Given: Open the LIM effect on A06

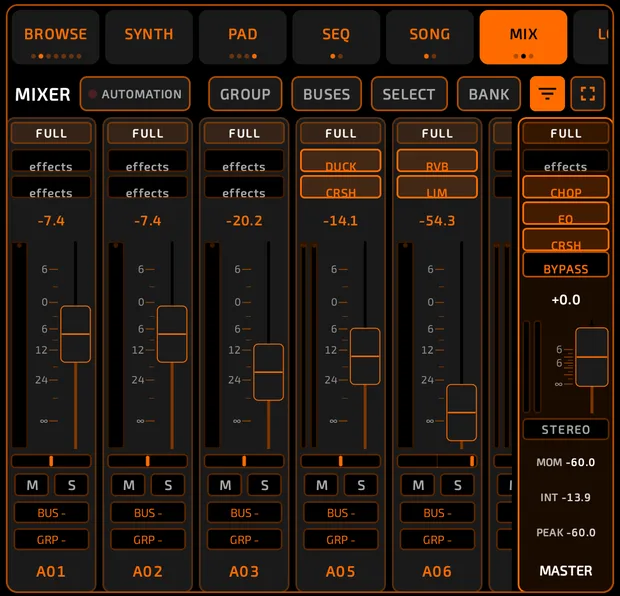Looking at the screenshot, I should pyautogui.click(x=437, y=187).
